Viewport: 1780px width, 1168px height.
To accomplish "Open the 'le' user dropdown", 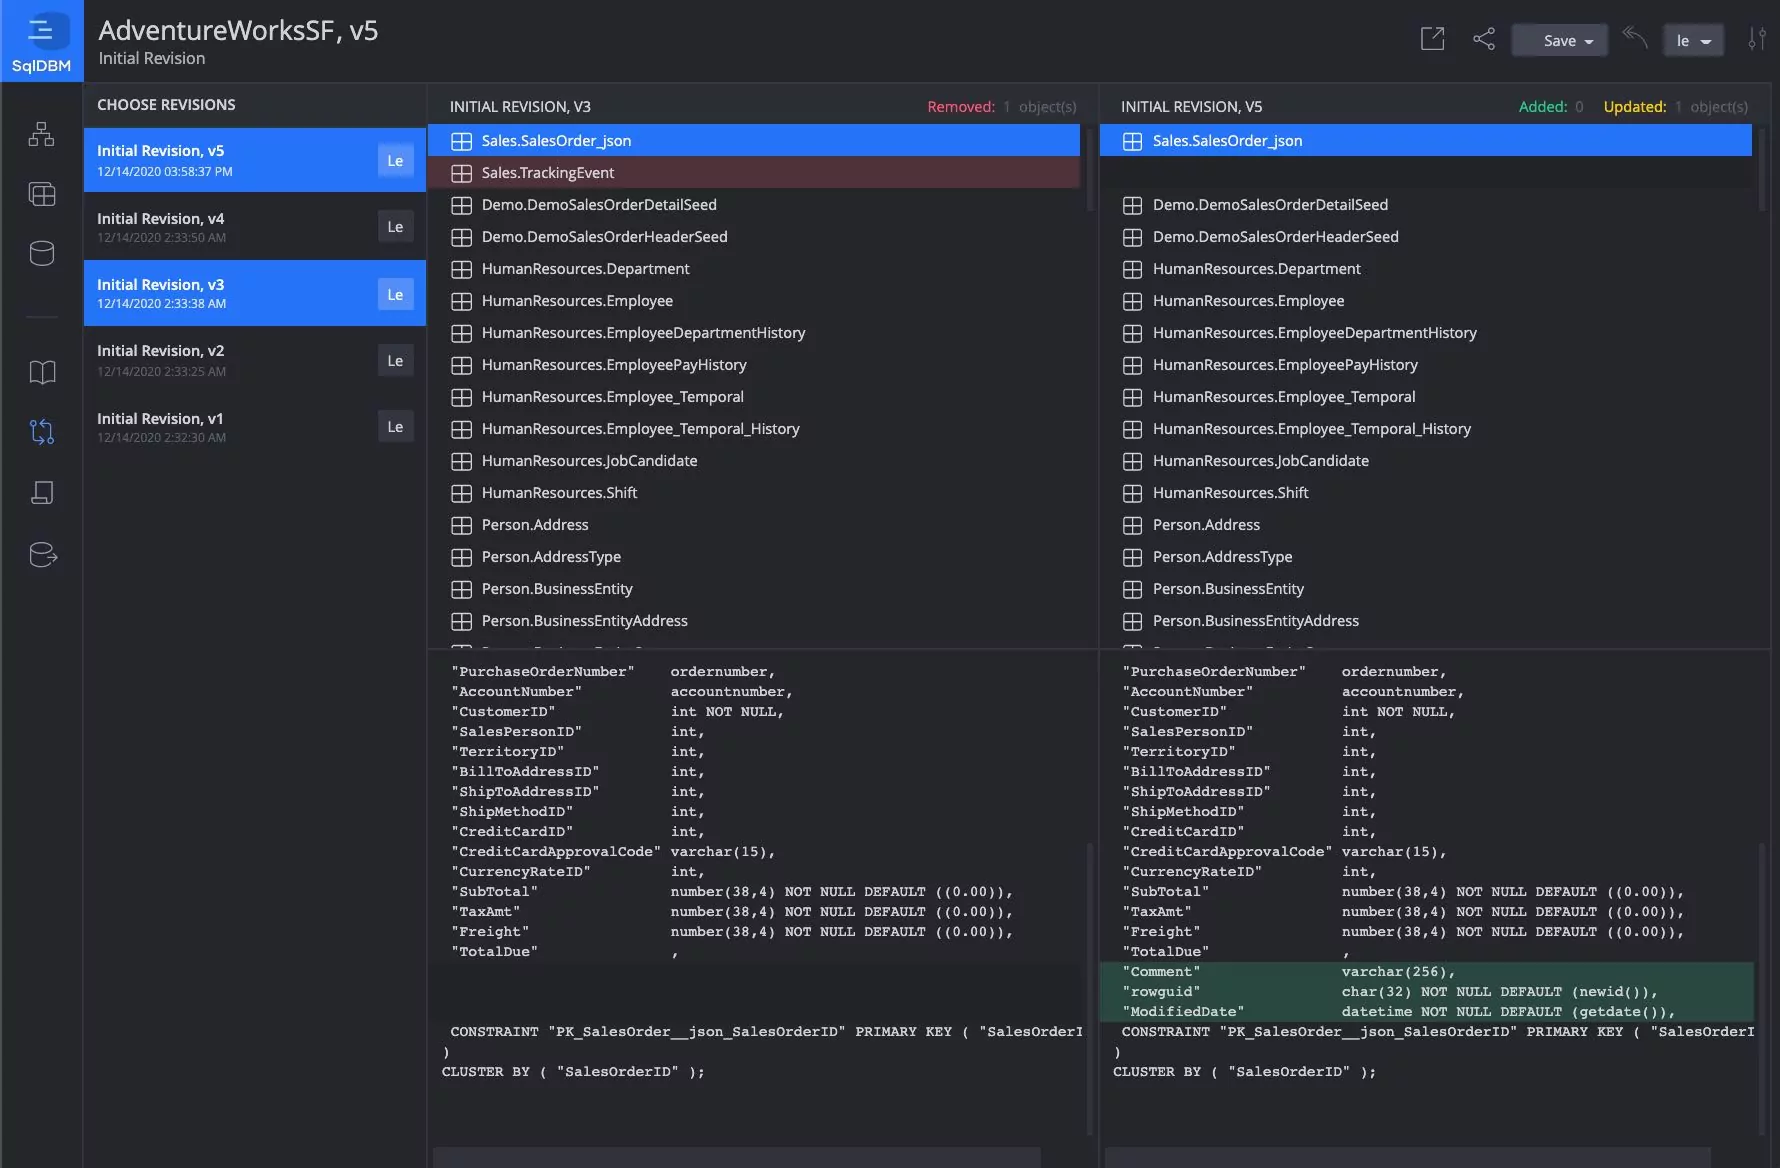I will [x=1693, y=41].
